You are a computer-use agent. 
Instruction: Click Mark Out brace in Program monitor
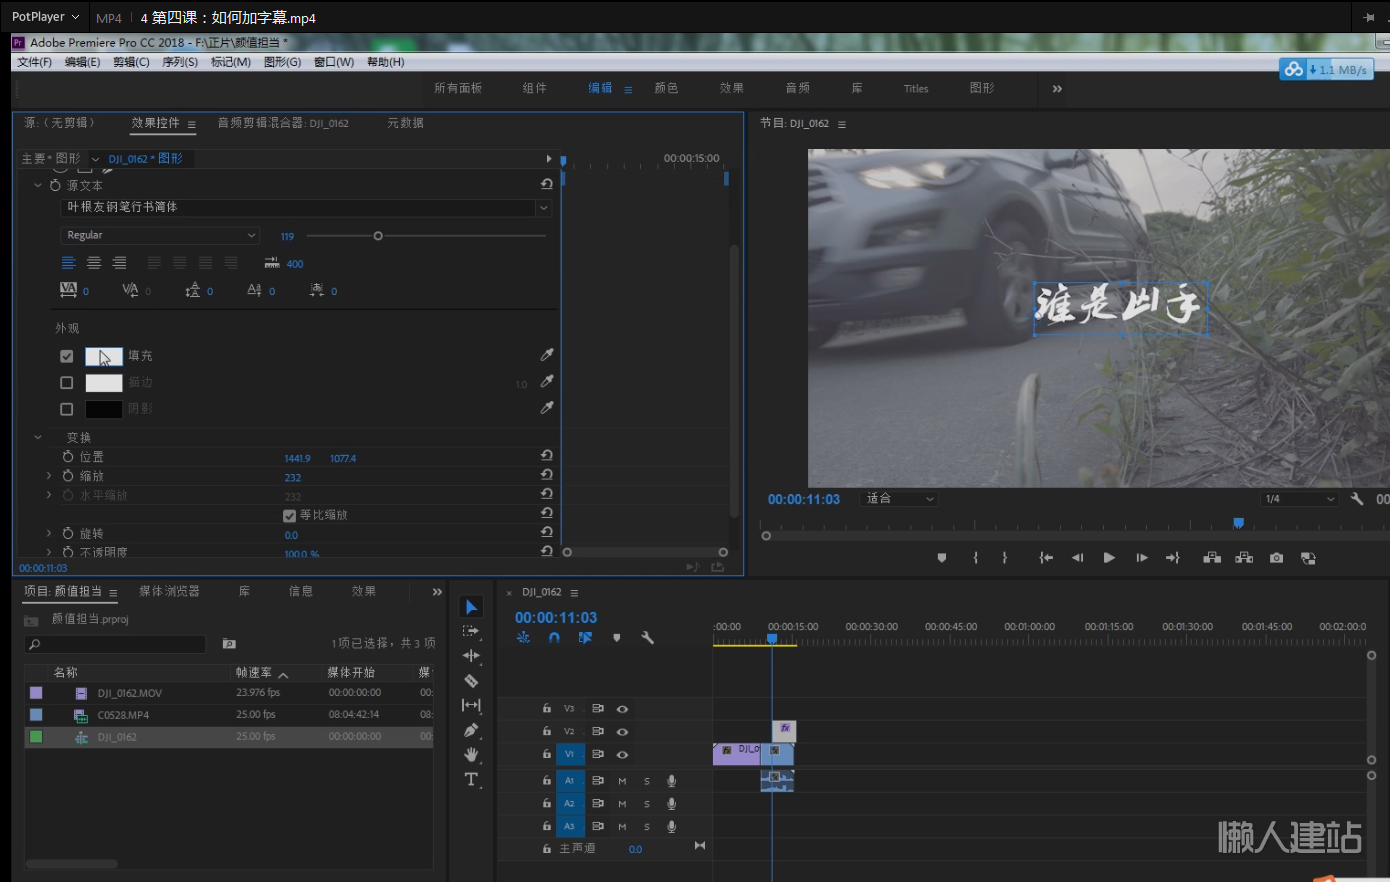pos(1005,558)
